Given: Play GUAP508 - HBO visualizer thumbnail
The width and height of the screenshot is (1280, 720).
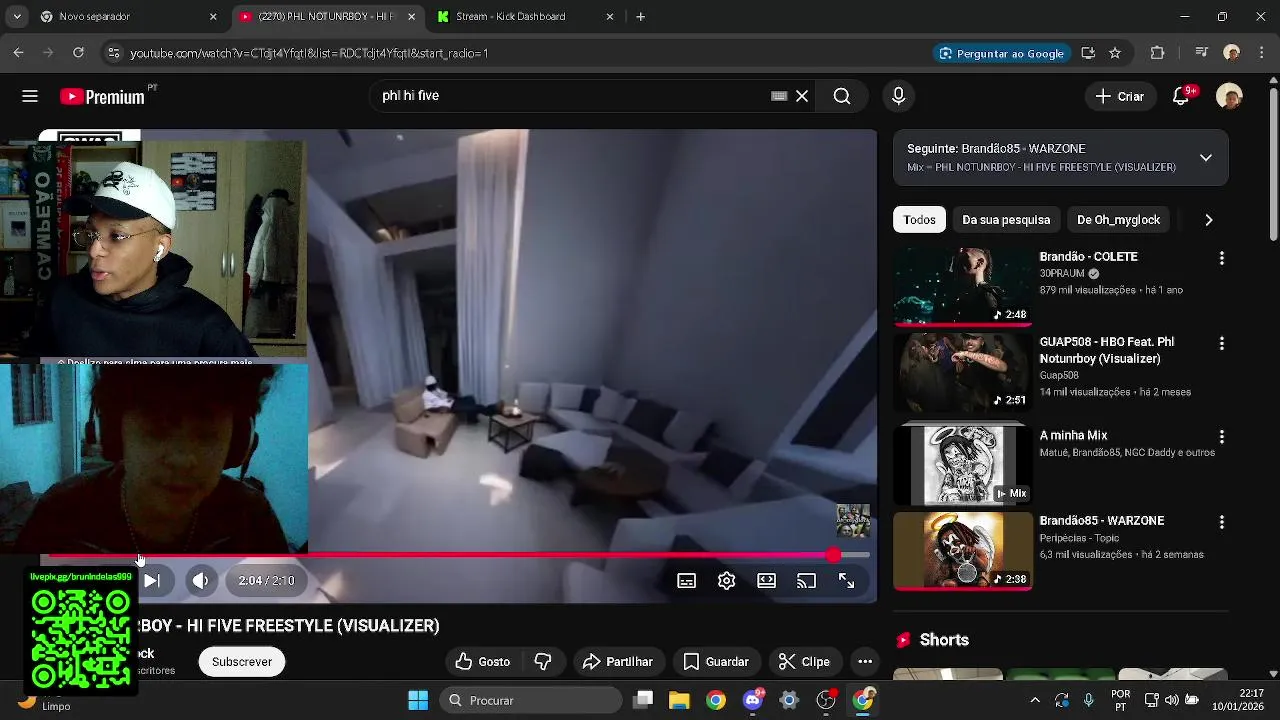Looking at the screenshot, I should [962, 372].
